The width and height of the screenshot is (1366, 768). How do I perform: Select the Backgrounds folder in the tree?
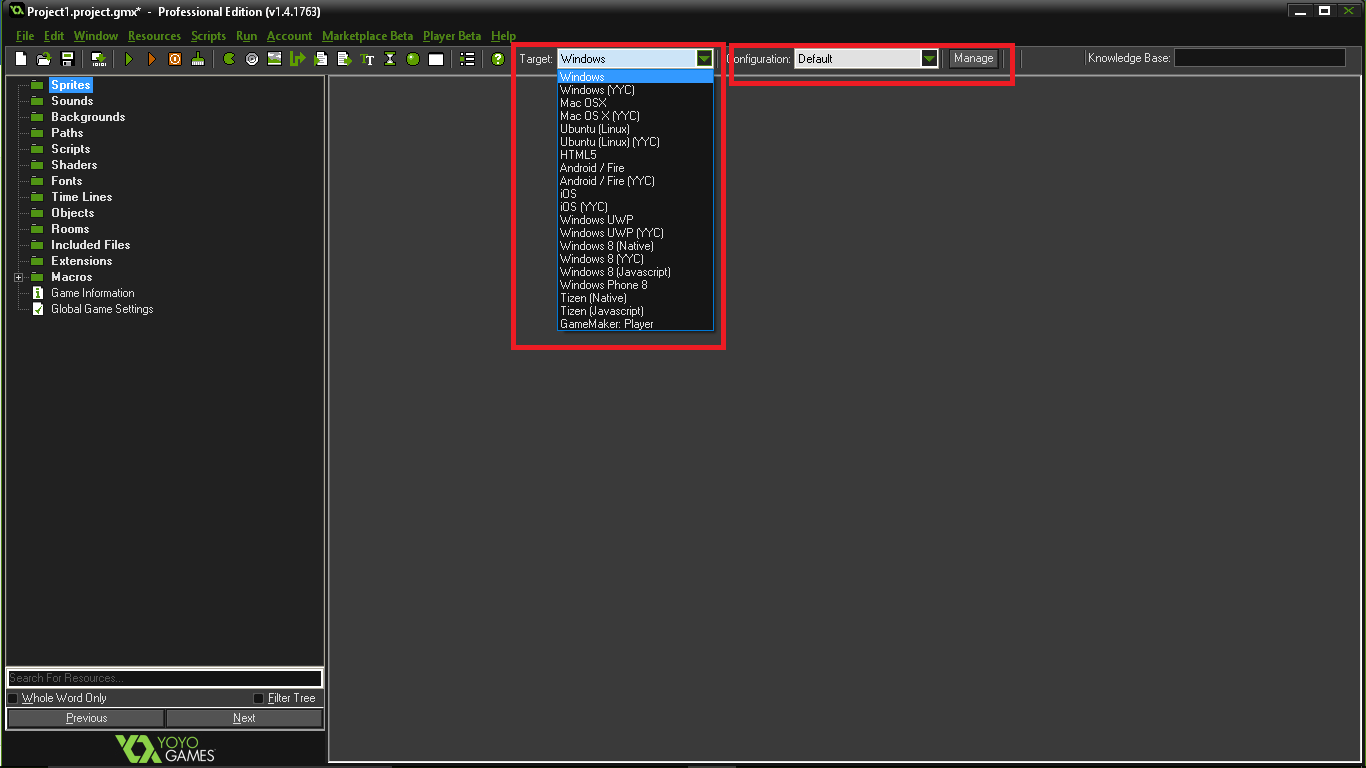pyautogui.click(x=88, y=117)
